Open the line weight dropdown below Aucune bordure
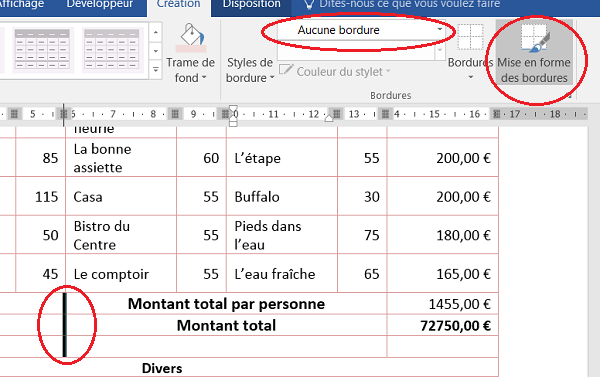 tap(440, 50)
